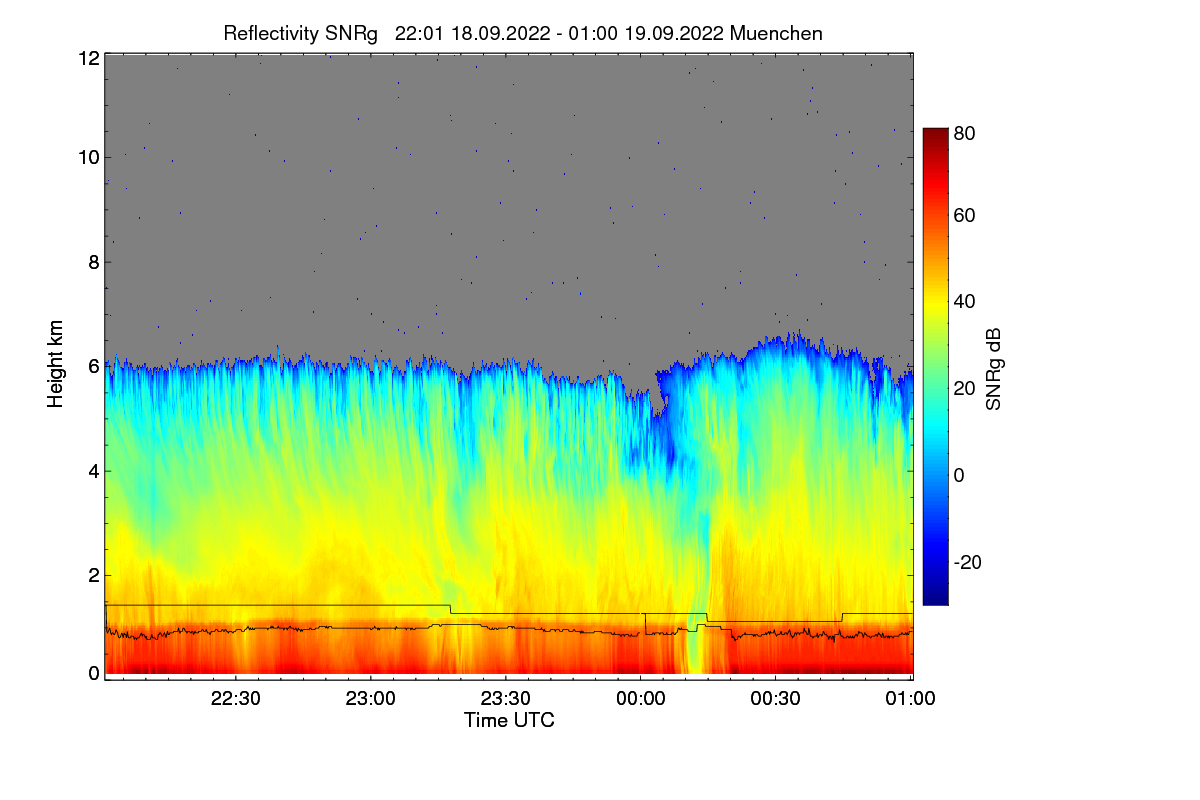The height and width of the screenshot is (800, 1200).
Task: Click the colorbar value label 60
Action: [965, 215]
